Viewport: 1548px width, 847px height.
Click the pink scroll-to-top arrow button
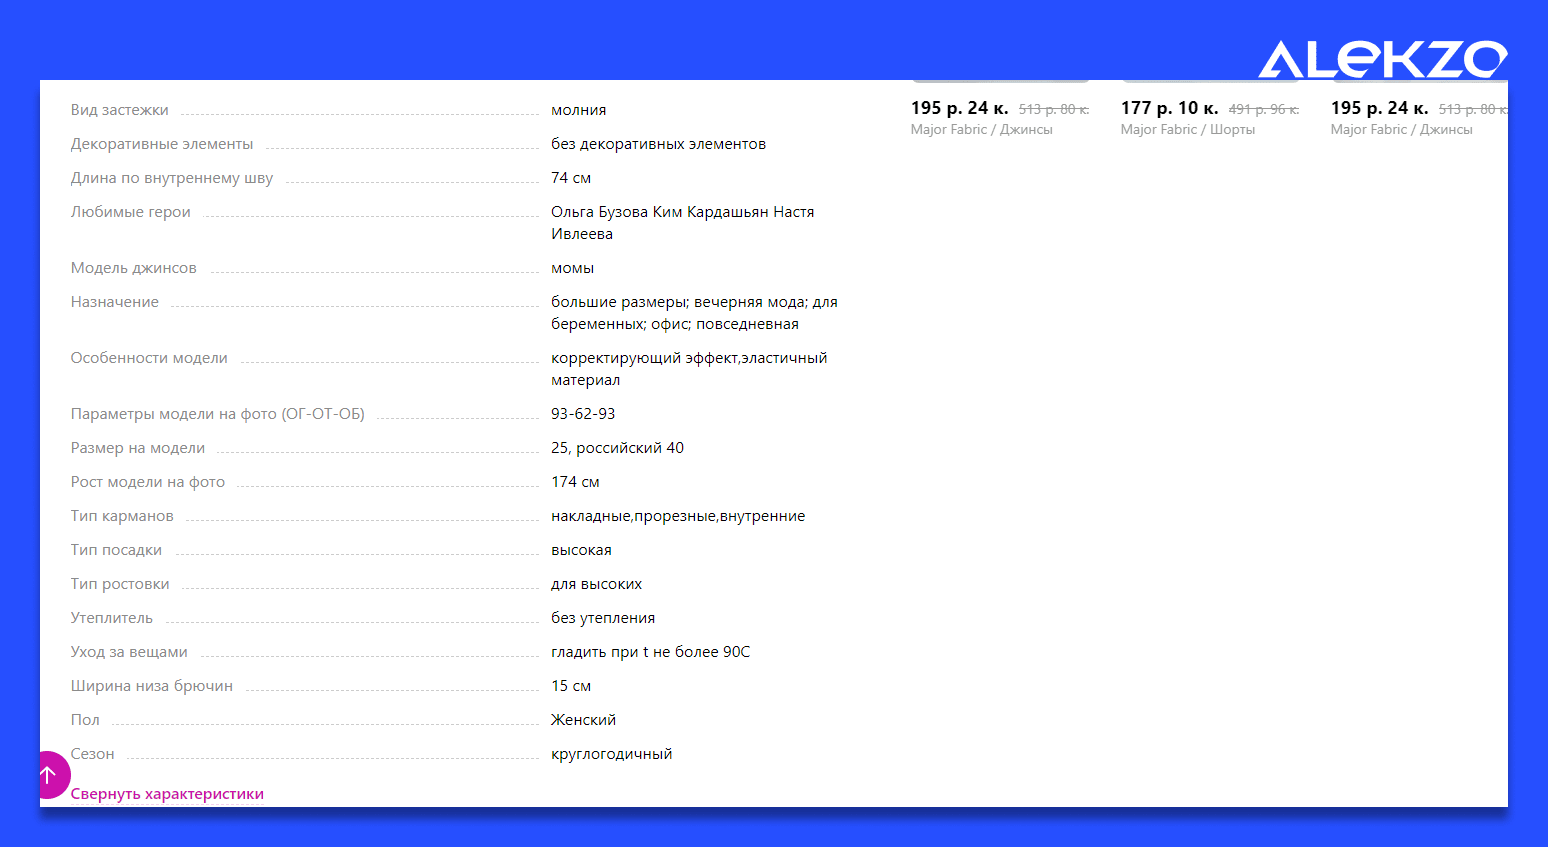pos(49,775)
